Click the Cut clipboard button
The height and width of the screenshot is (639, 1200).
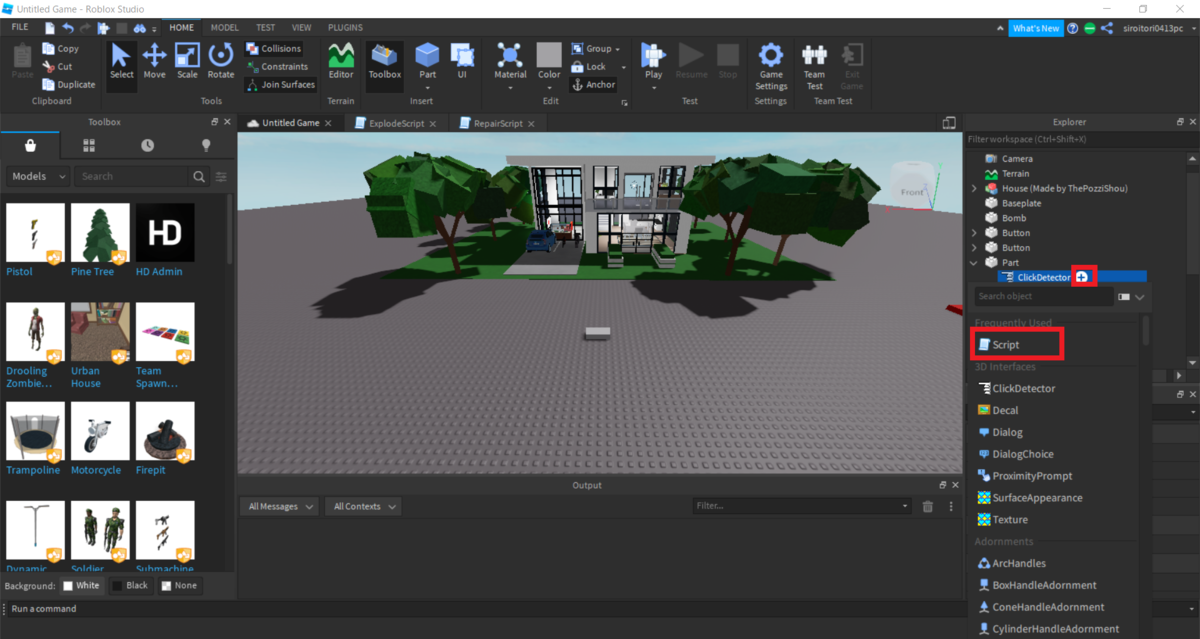coord(58,66)
